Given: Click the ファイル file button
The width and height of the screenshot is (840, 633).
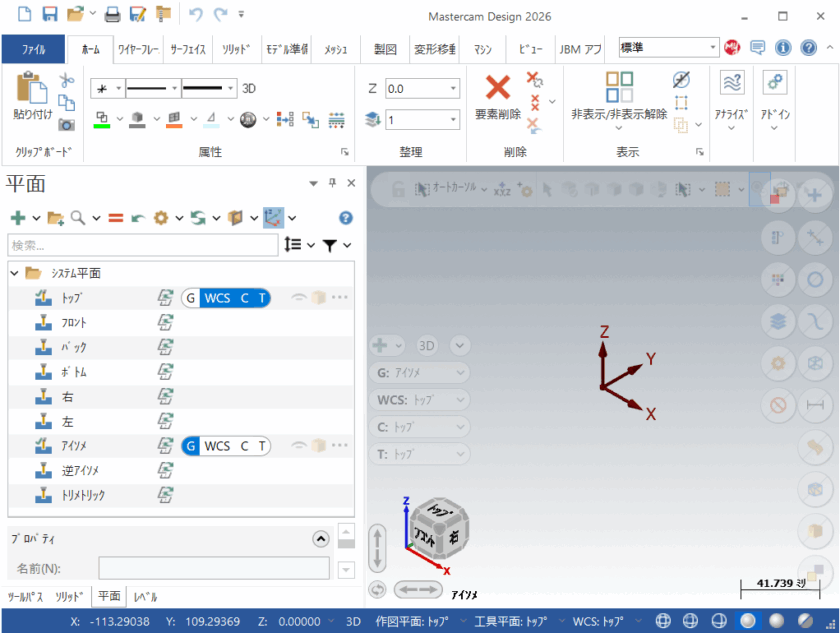Looking at the screenshot, I should coord(32,48).
